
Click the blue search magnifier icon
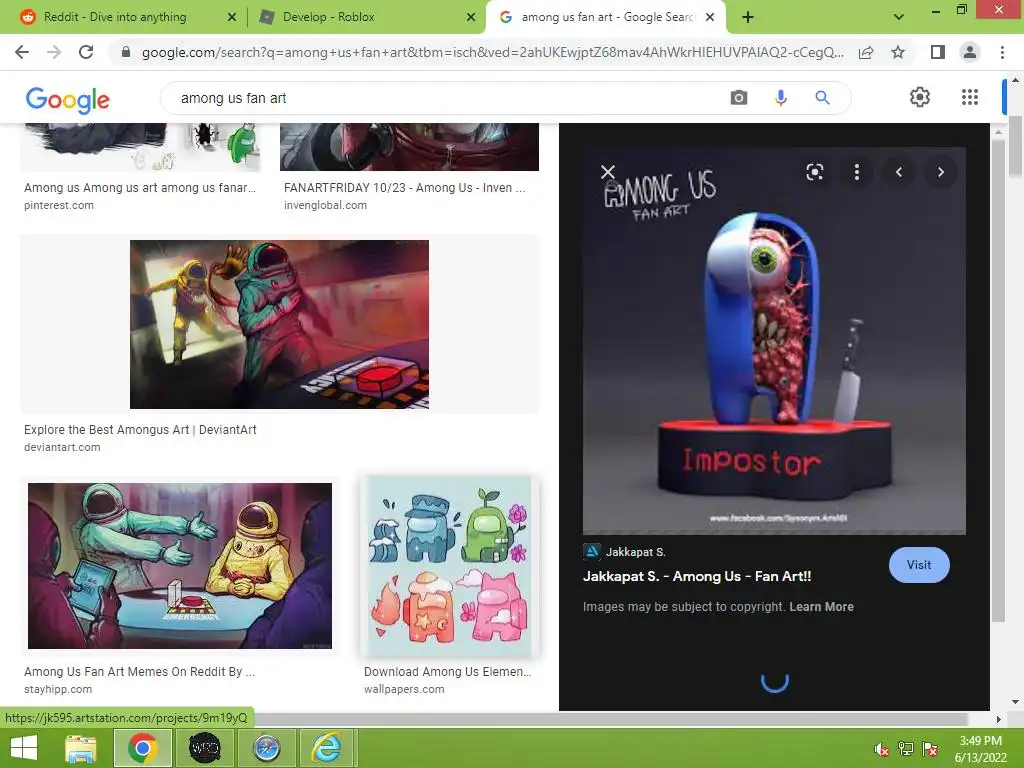pos(822,98)
